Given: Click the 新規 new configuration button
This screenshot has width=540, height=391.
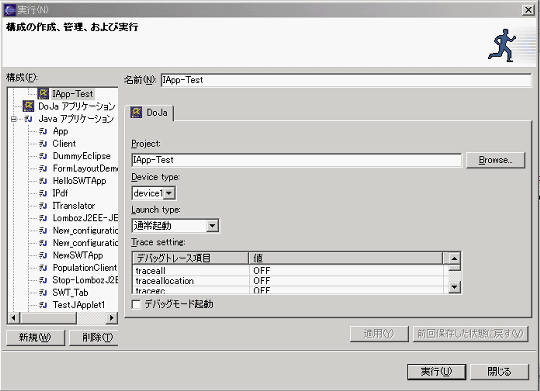Looking at the screenshot, I should pyautogui.click(x=35, y=337).
